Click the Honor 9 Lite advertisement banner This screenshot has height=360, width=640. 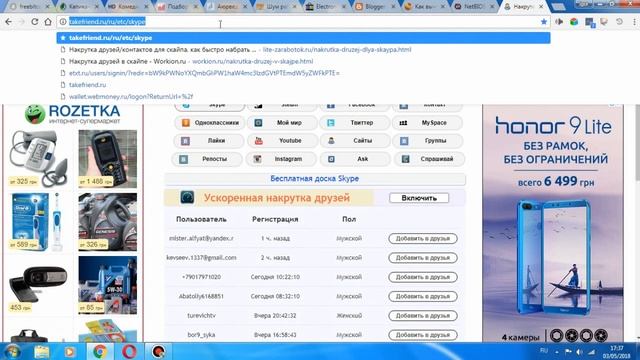(x=553, y=223)
